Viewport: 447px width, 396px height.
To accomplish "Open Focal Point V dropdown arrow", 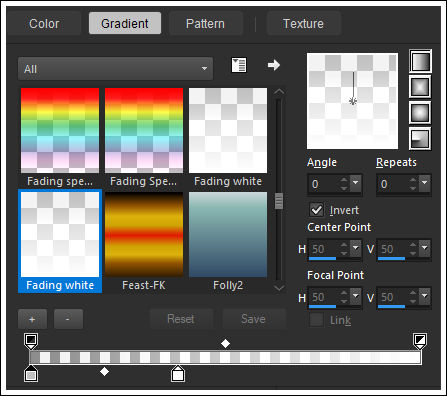I will pos(425,297).
